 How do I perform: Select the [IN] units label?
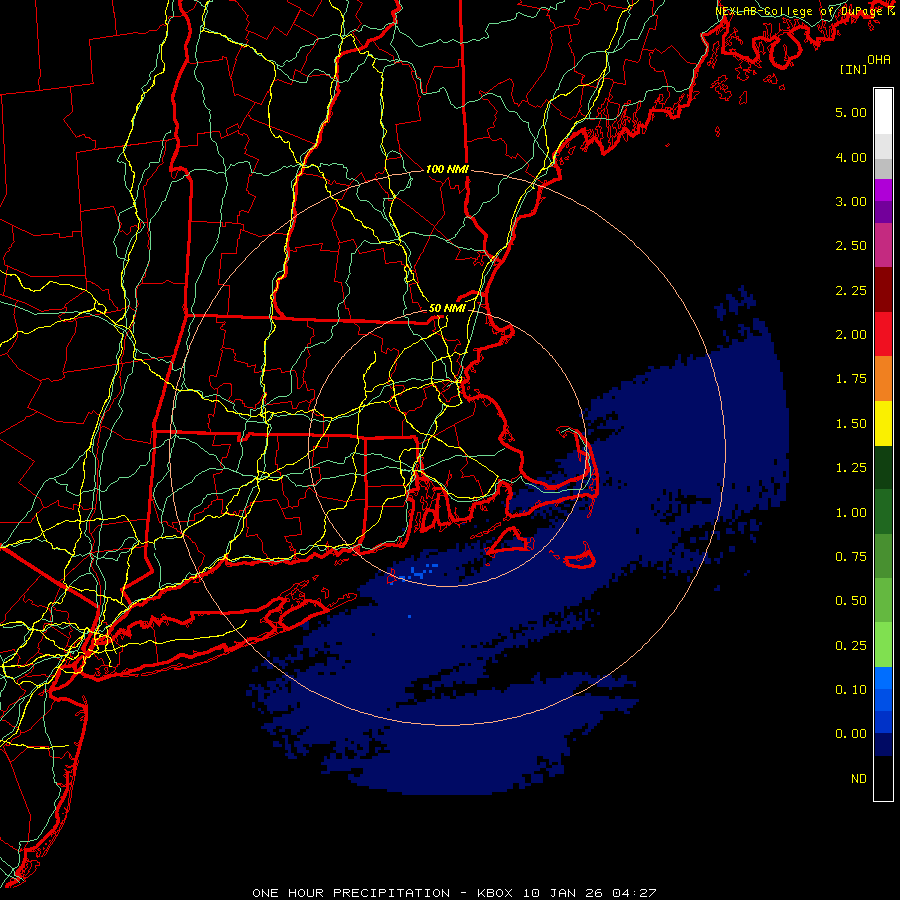[x=853, y=70]
